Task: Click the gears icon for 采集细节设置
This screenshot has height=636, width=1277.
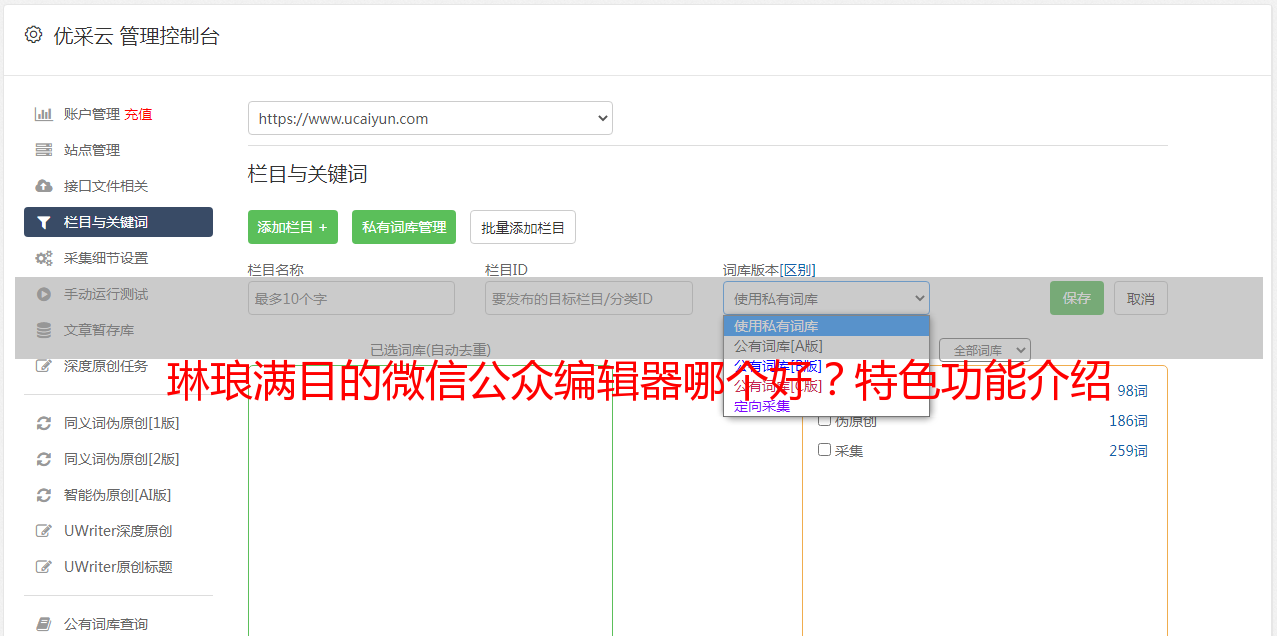Action: [43, 258]
